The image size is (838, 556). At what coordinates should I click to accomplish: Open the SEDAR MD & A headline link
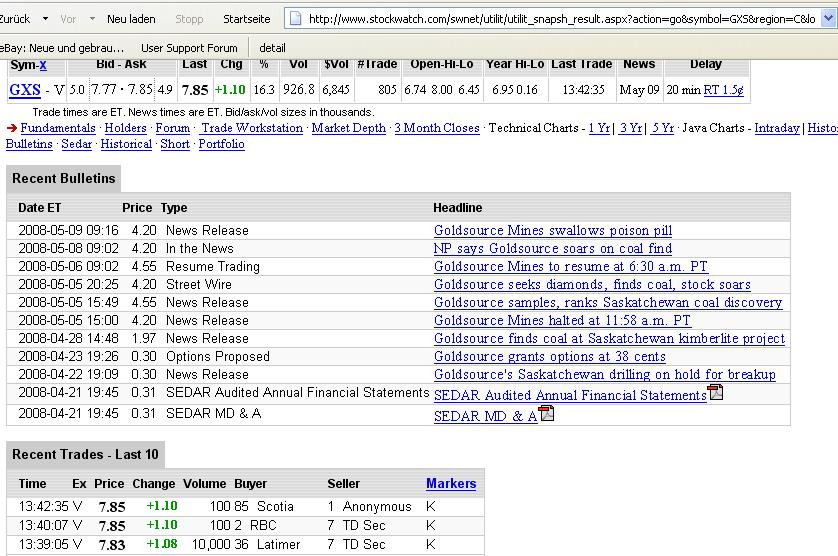click(485, 416)
